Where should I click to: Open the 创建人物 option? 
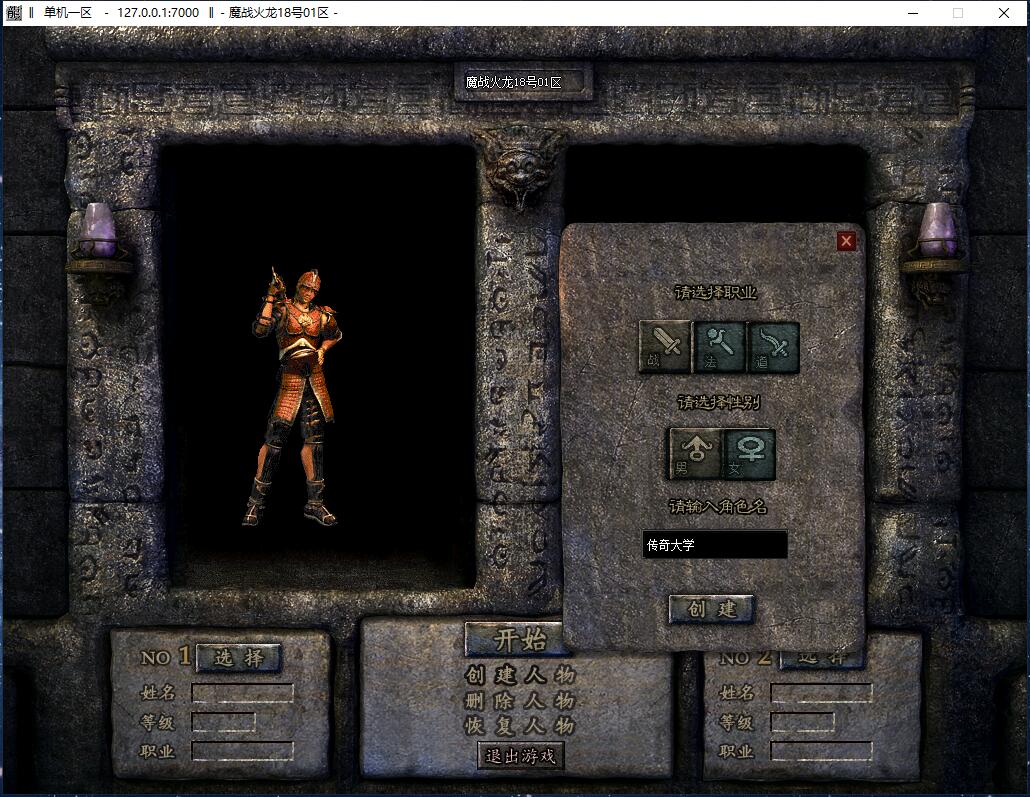(x=520, y=675)
